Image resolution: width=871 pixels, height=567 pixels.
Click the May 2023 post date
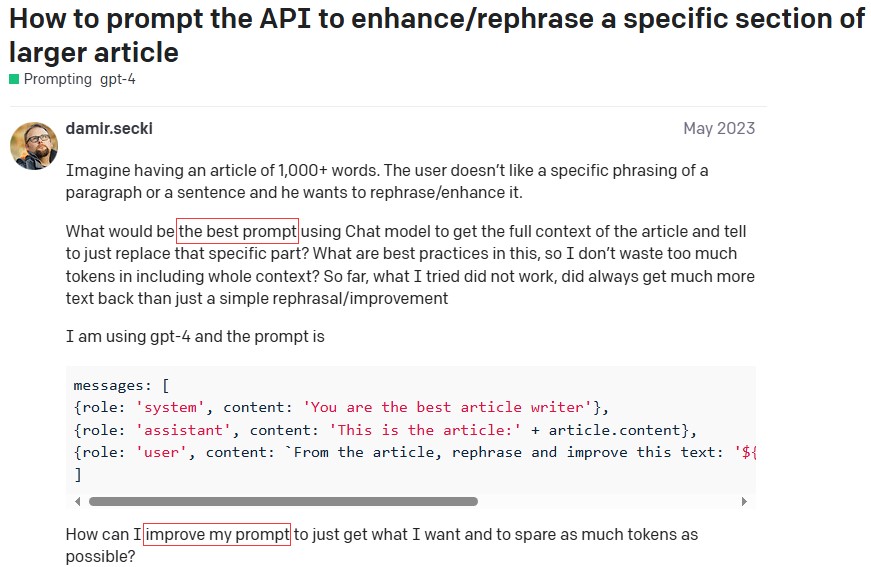coord(719,128)
